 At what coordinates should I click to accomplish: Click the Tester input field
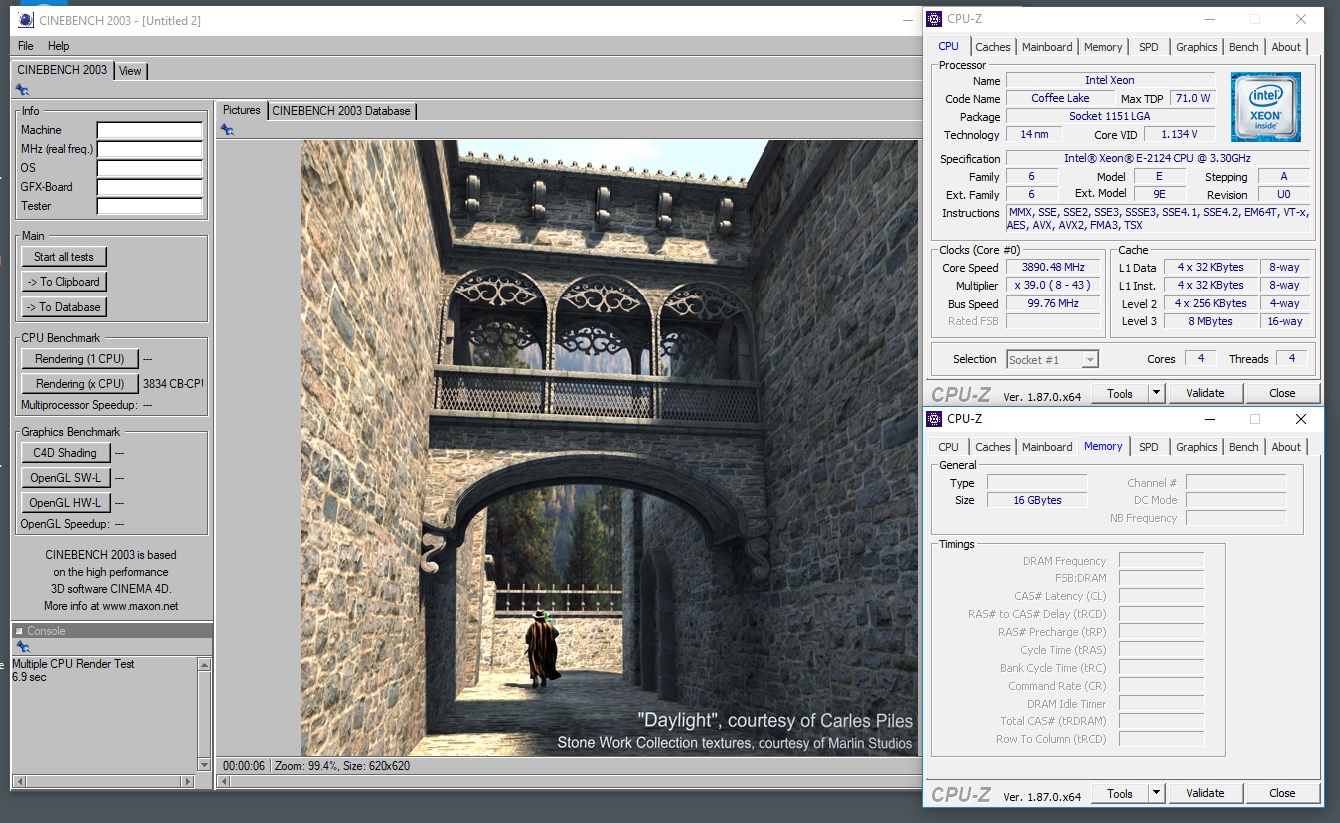click(x=150, y=206)
